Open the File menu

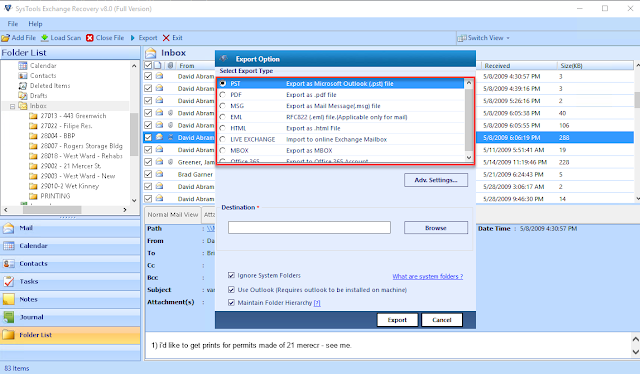[x=13, y=24]
